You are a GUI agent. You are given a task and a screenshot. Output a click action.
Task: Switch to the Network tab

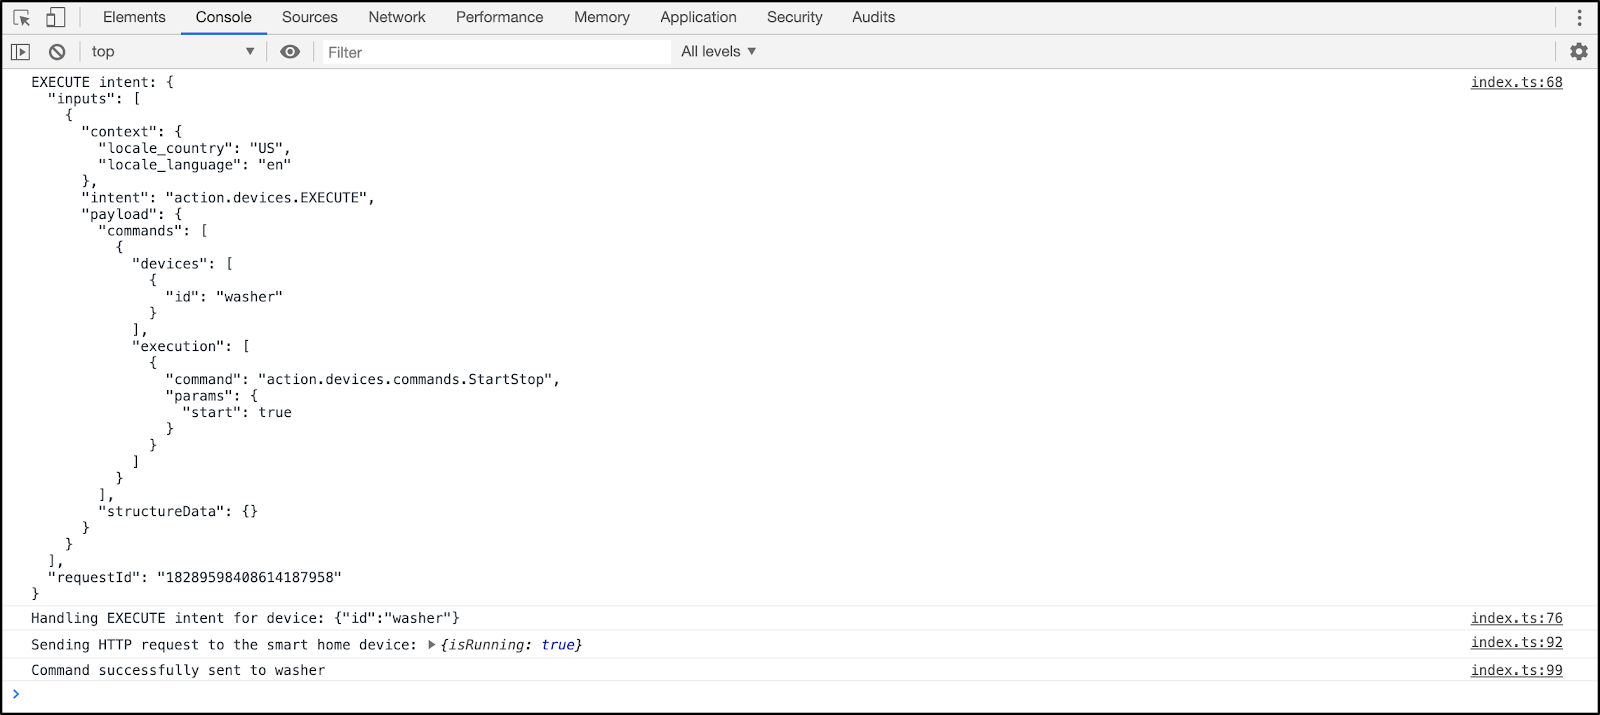click(397, 17)
